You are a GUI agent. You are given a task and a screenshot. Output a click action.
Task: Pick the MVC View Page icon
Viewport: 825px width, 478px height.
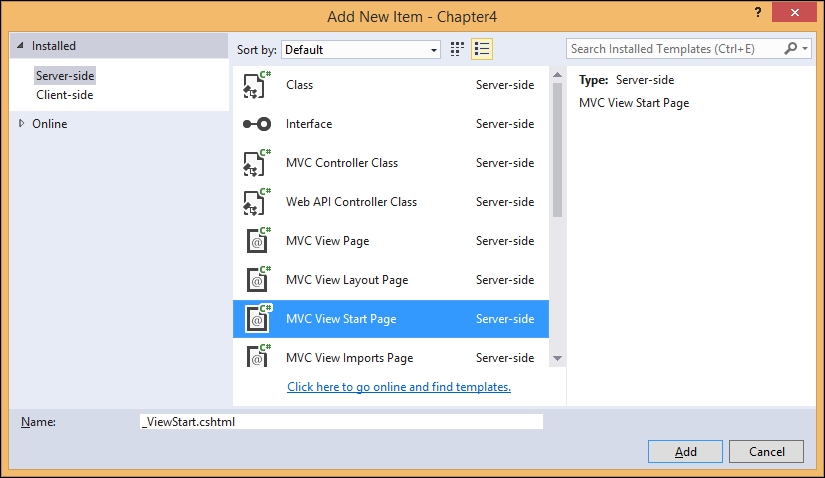[258, 241]
